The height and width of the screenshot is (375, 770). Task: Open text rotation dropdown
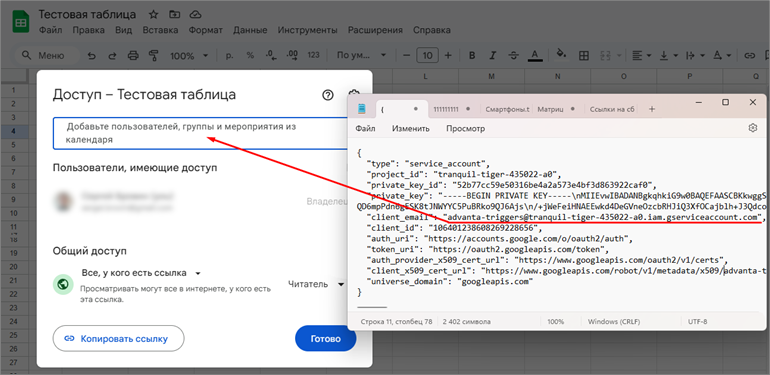722,55
